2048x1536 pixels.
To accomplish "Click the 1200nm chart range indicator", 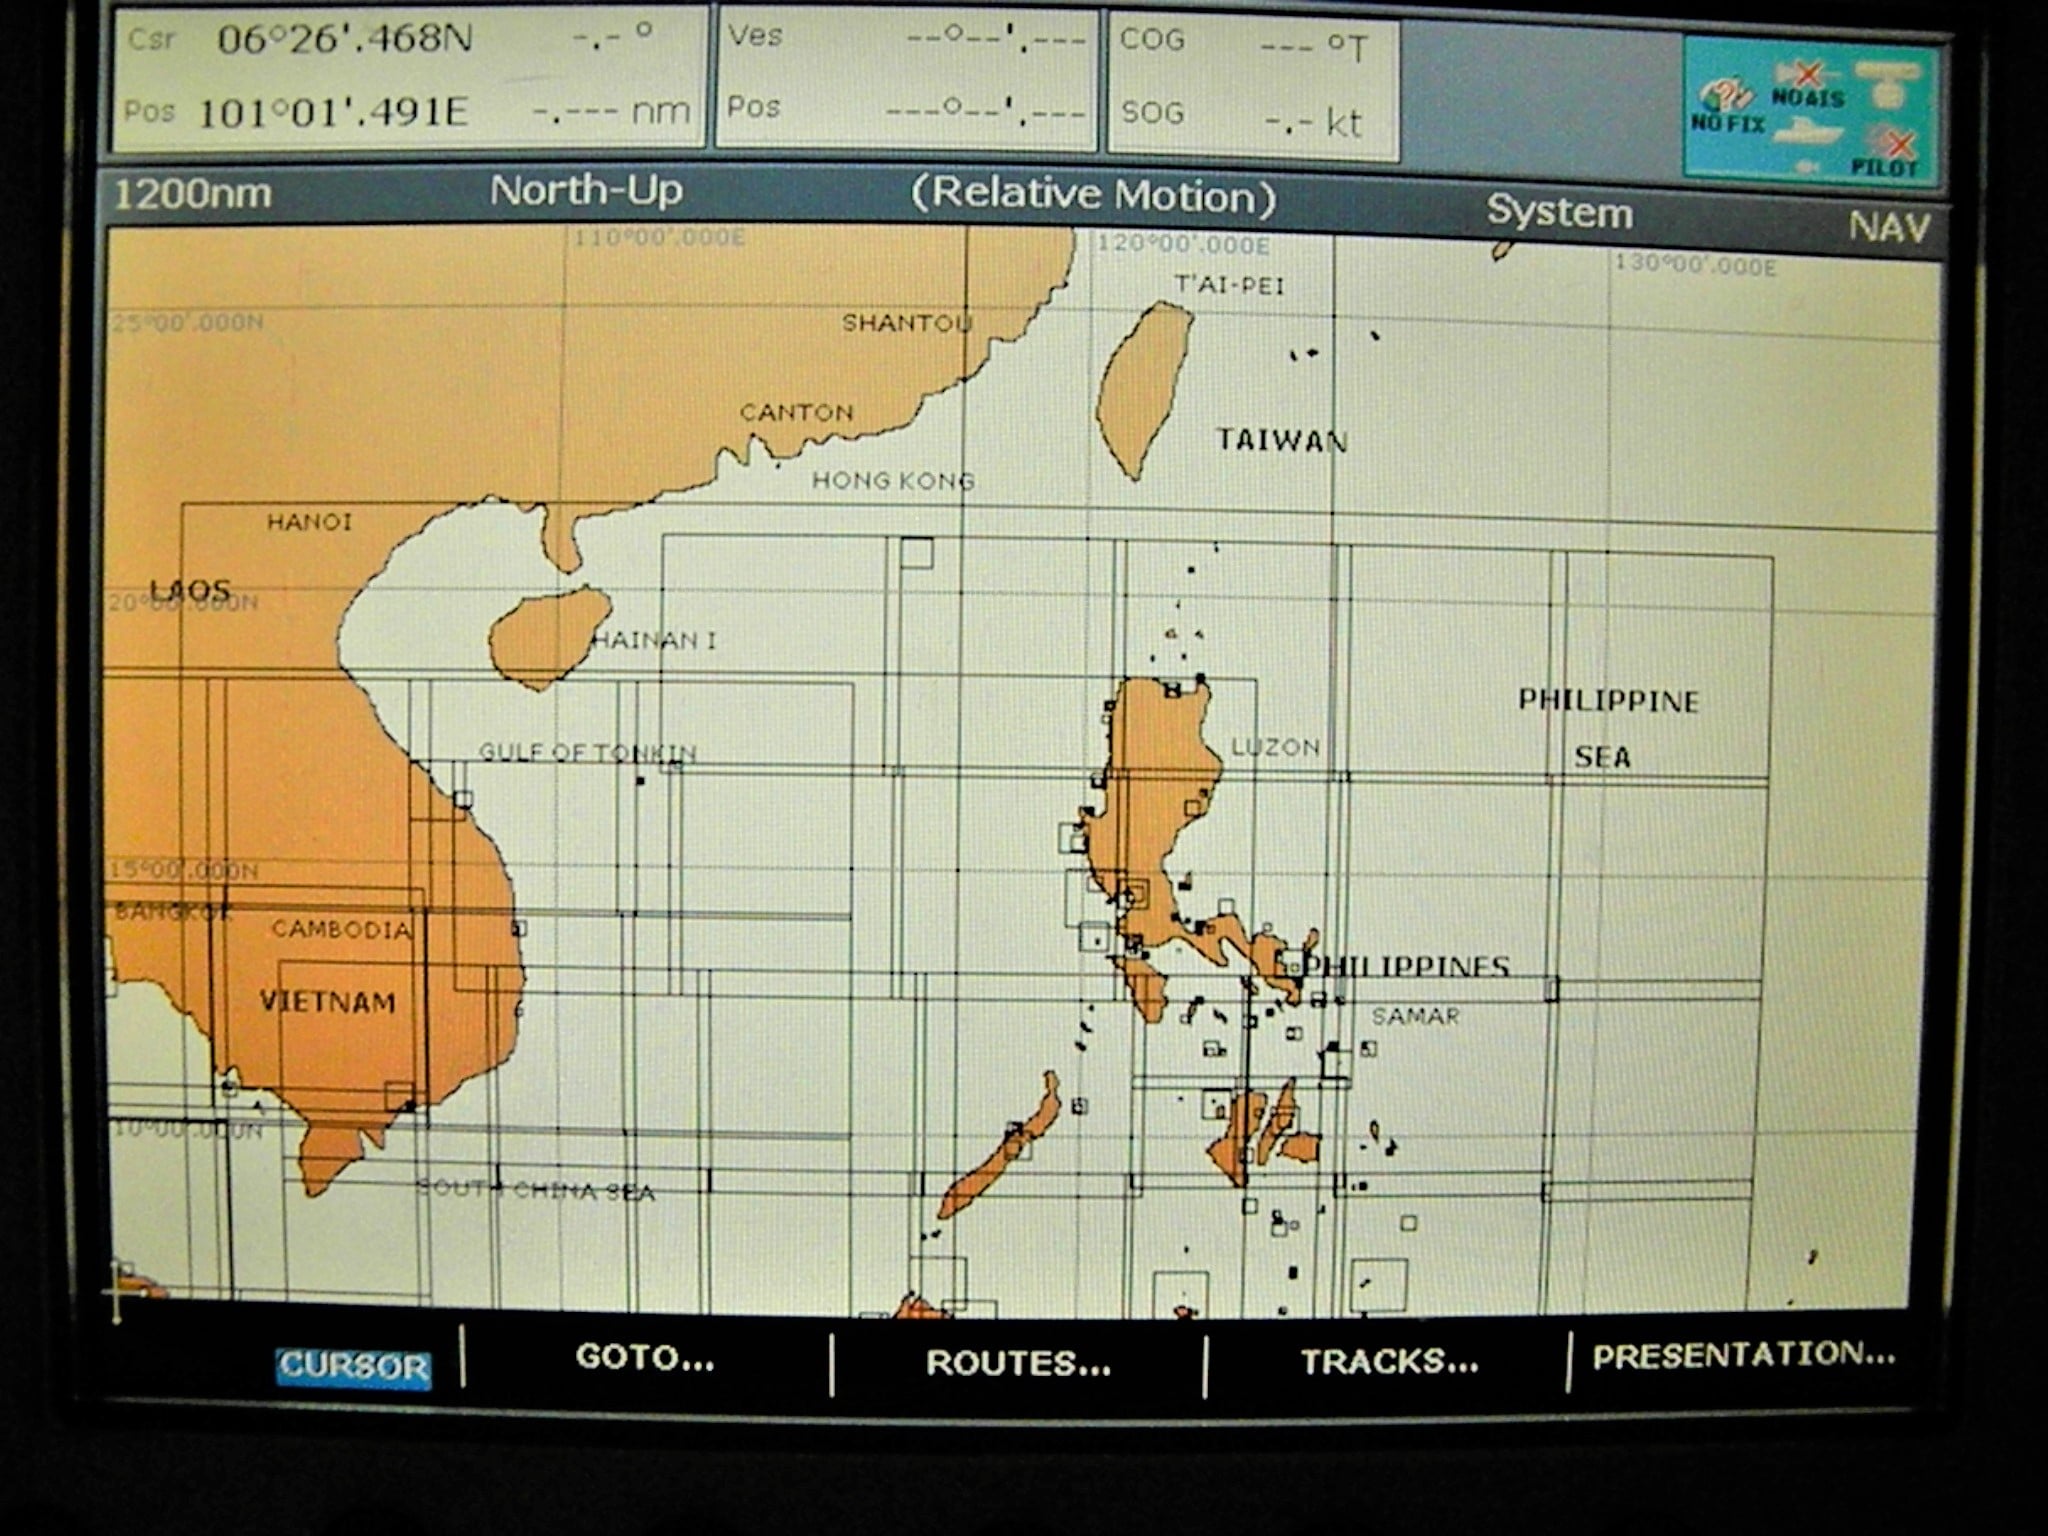I will (x=192, y=193).
